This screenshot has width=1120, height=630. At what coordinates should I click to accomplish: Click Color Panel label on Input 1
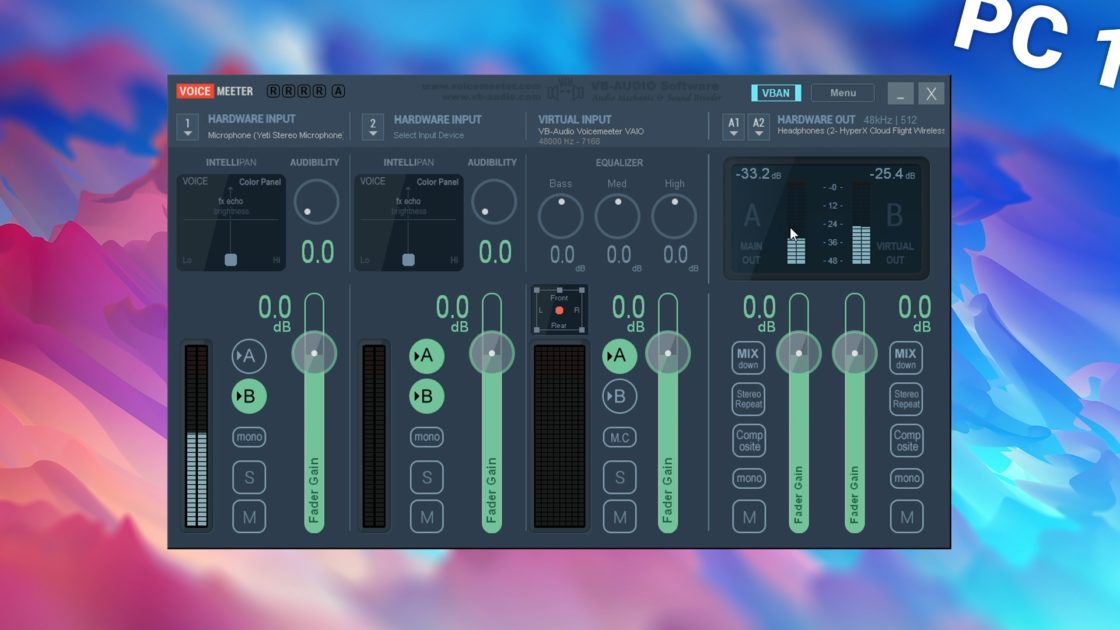260,182
